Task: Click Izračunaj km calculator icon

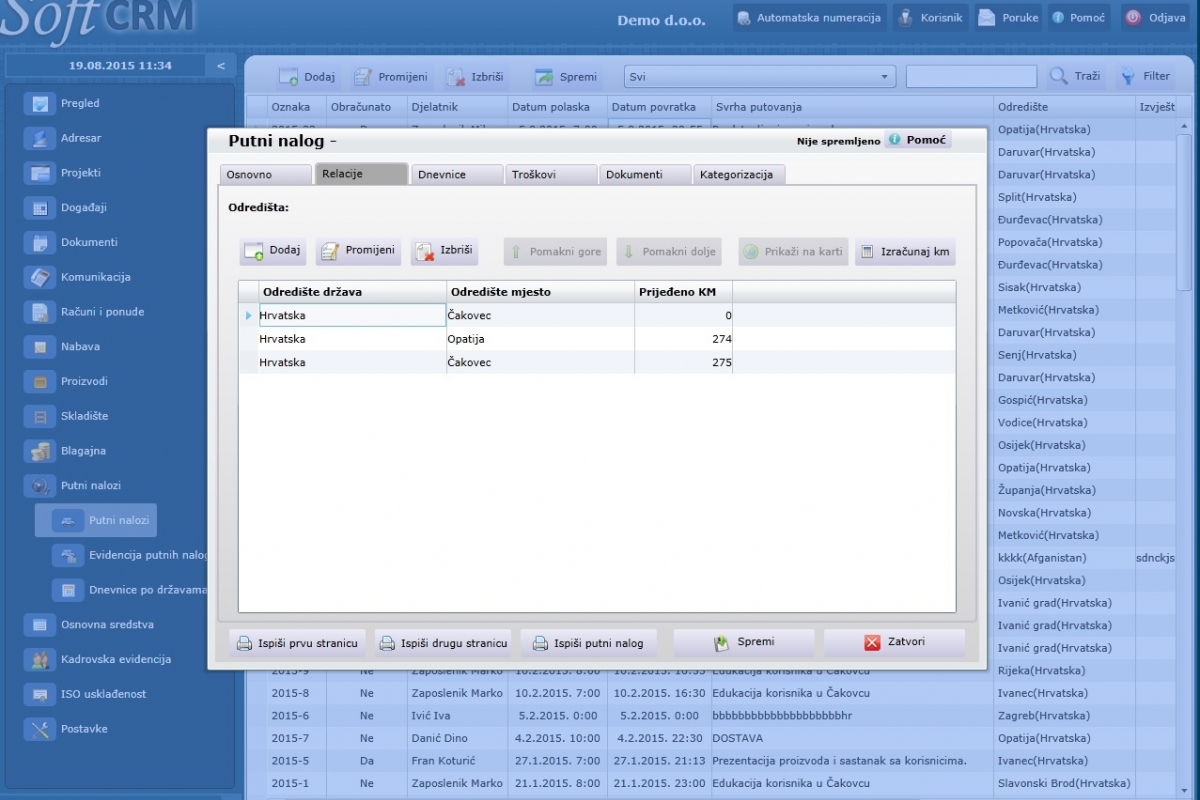Action: pyautogui.click(x=866, y=252)
